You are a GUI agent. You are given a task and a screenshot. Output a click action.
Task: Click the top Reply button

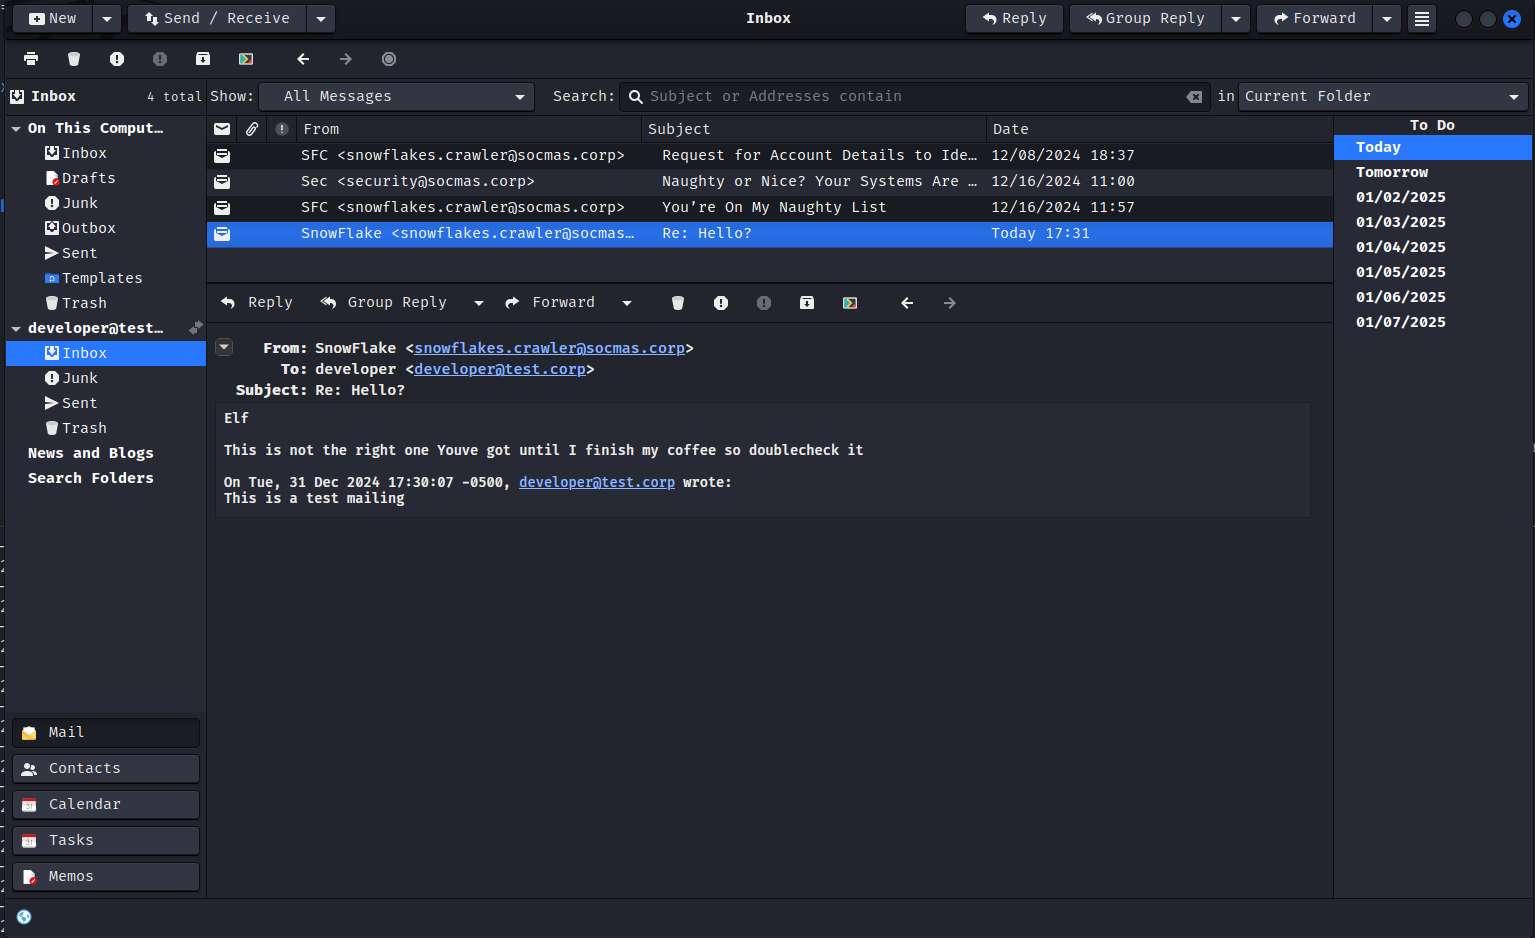click(1014, 19)
